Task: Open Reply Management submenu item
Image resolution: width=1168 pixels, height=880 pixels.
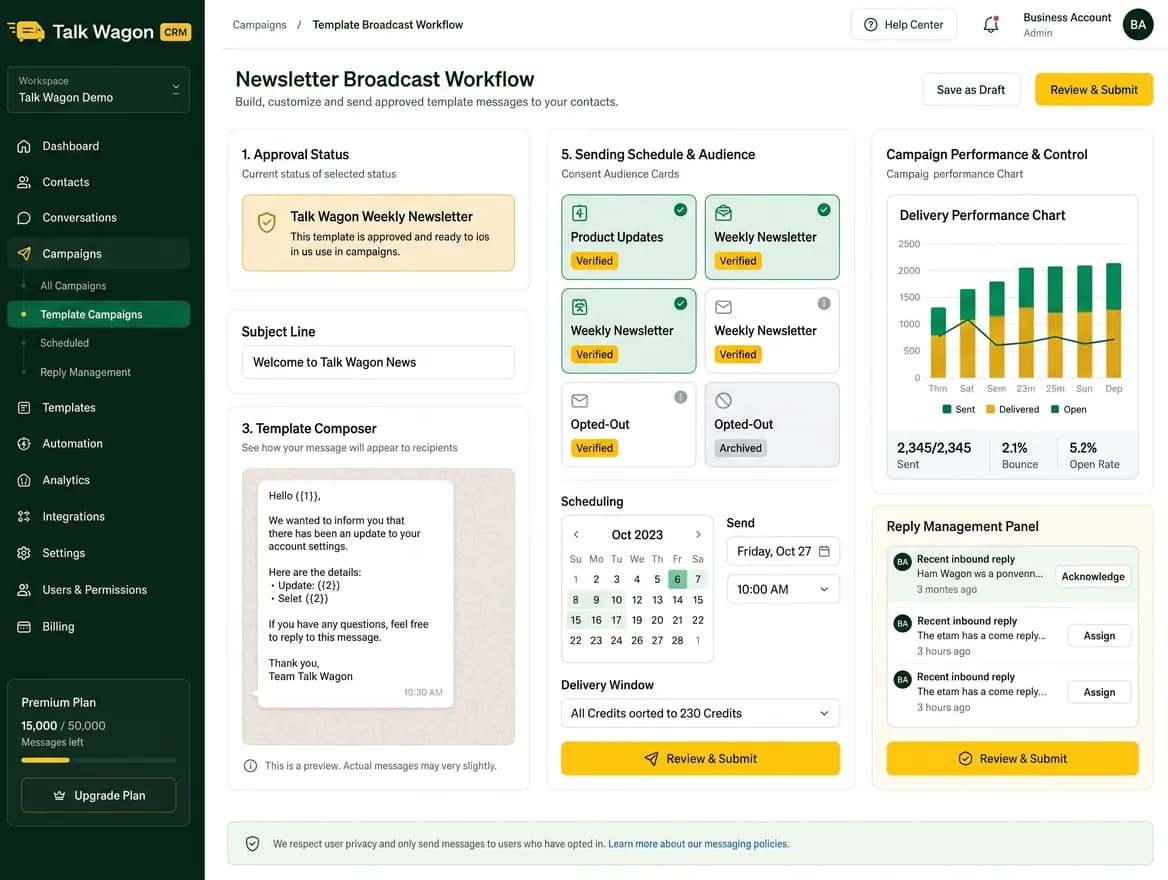Action: point(85,372)
